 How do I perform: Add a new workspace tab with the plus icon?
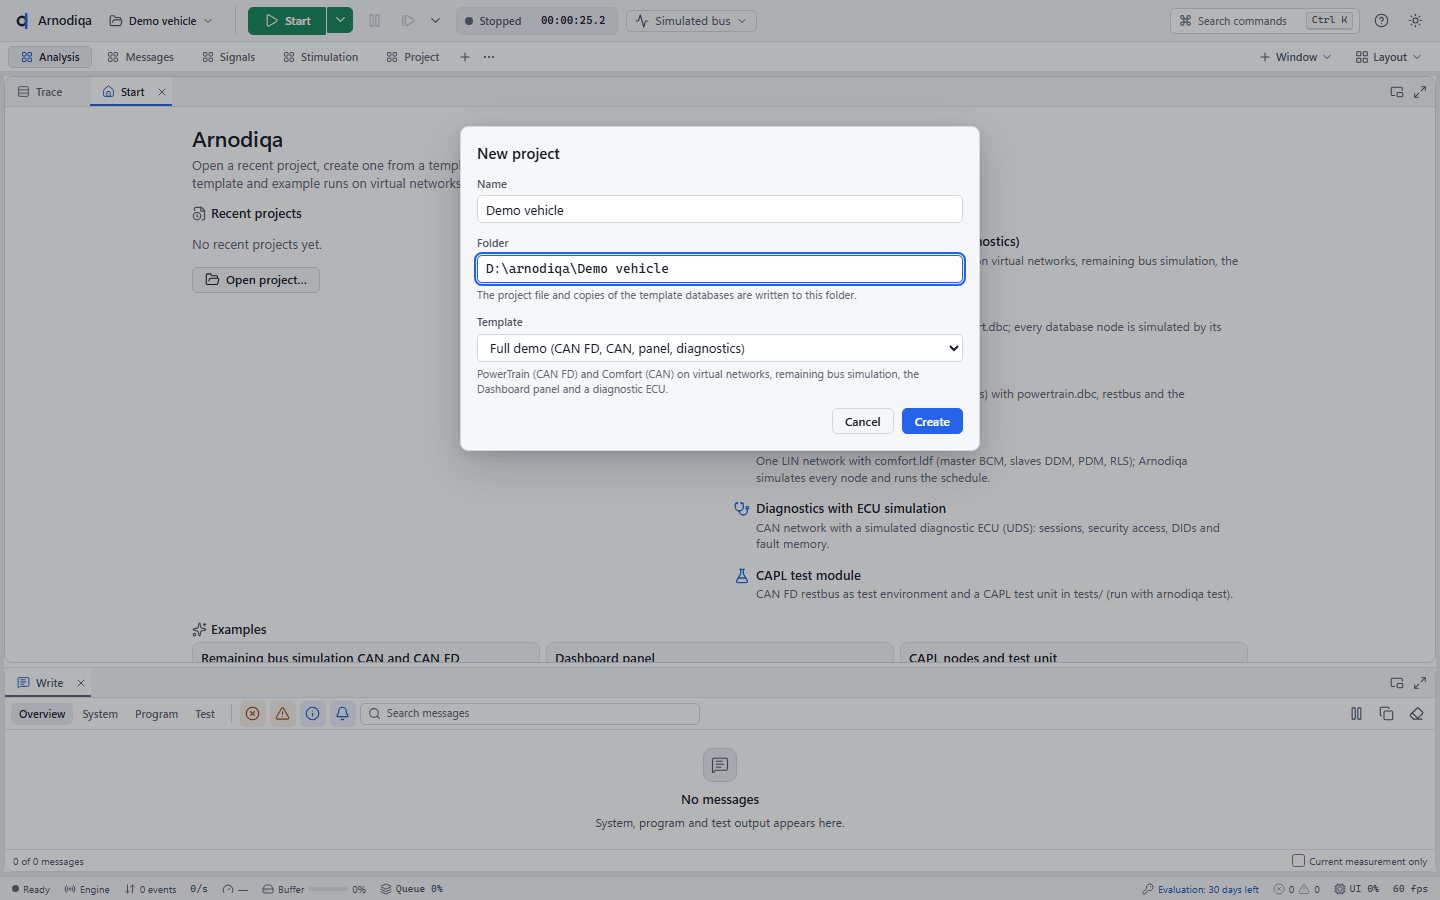[464, 57]
